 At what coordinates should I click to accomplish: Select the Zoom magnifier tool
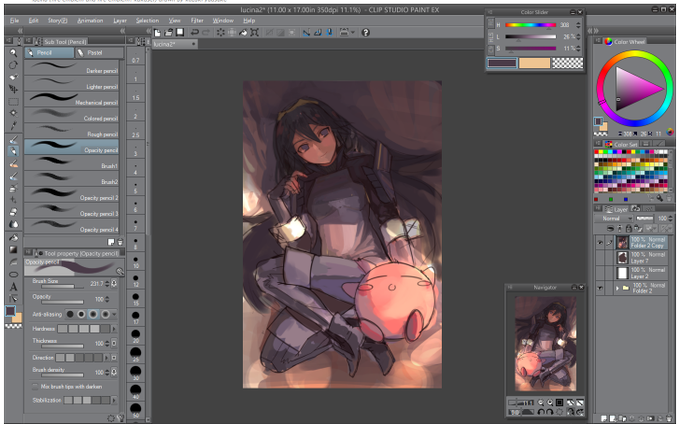(13, 52)
